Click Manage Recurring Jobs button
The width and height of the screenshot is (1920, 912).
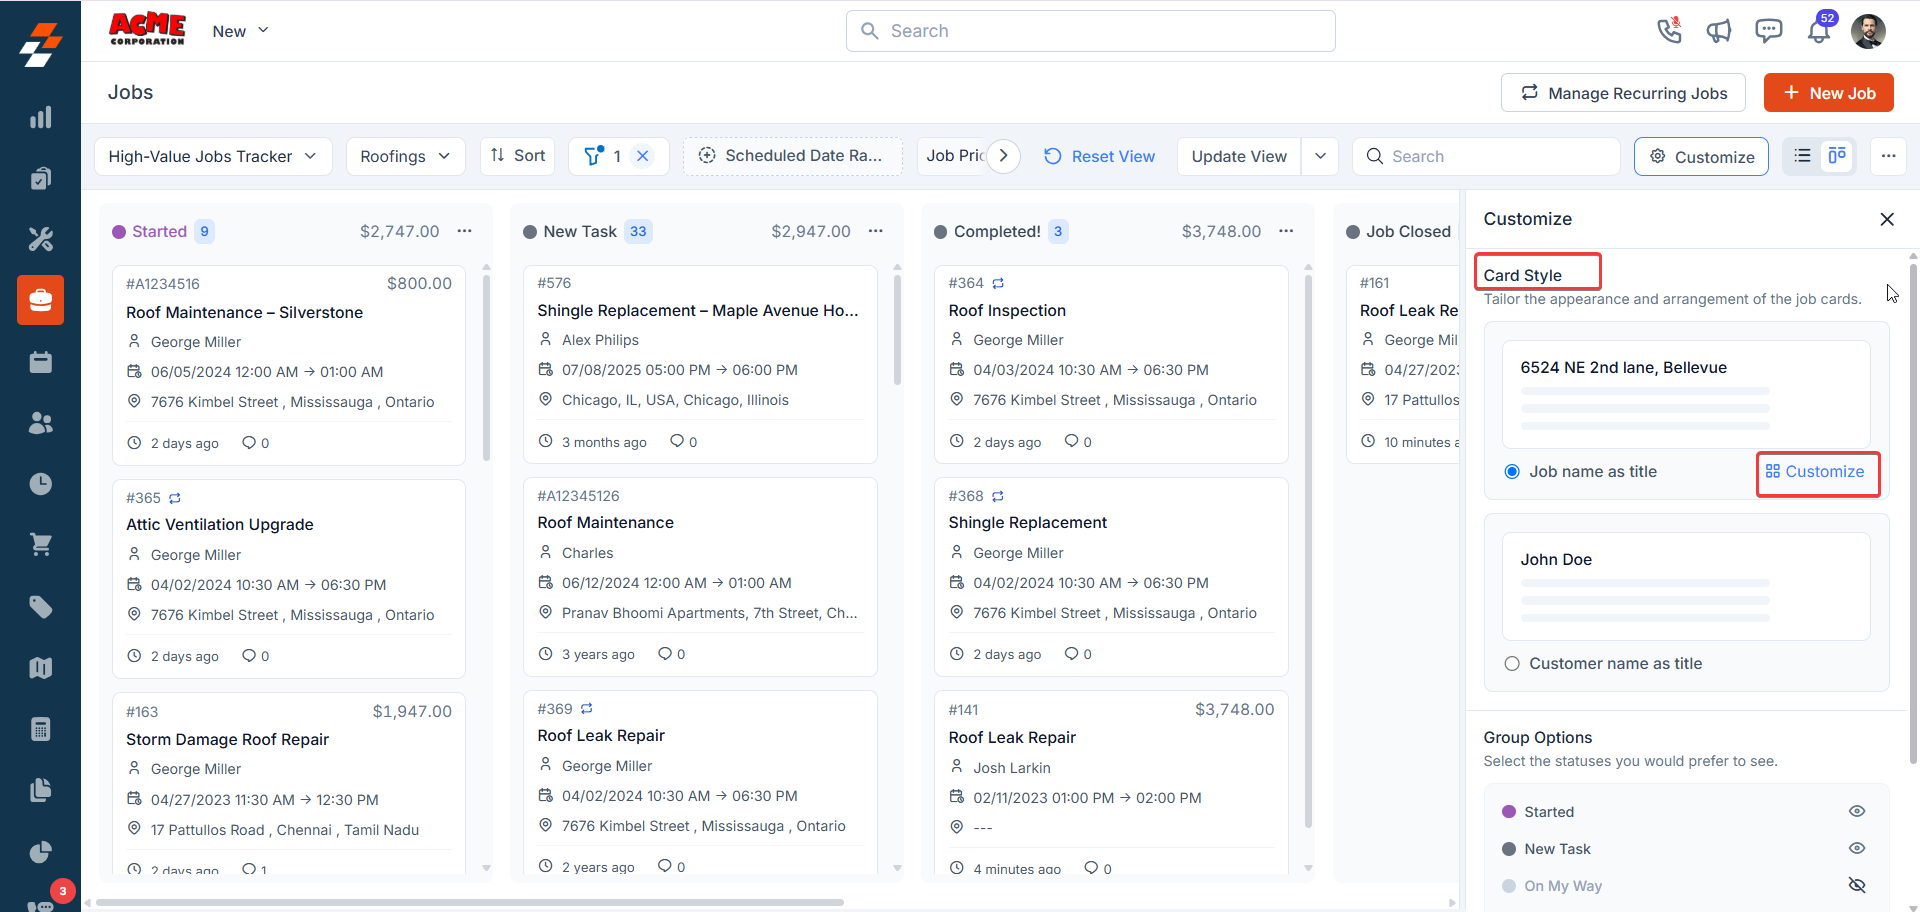click(1623, 93)
